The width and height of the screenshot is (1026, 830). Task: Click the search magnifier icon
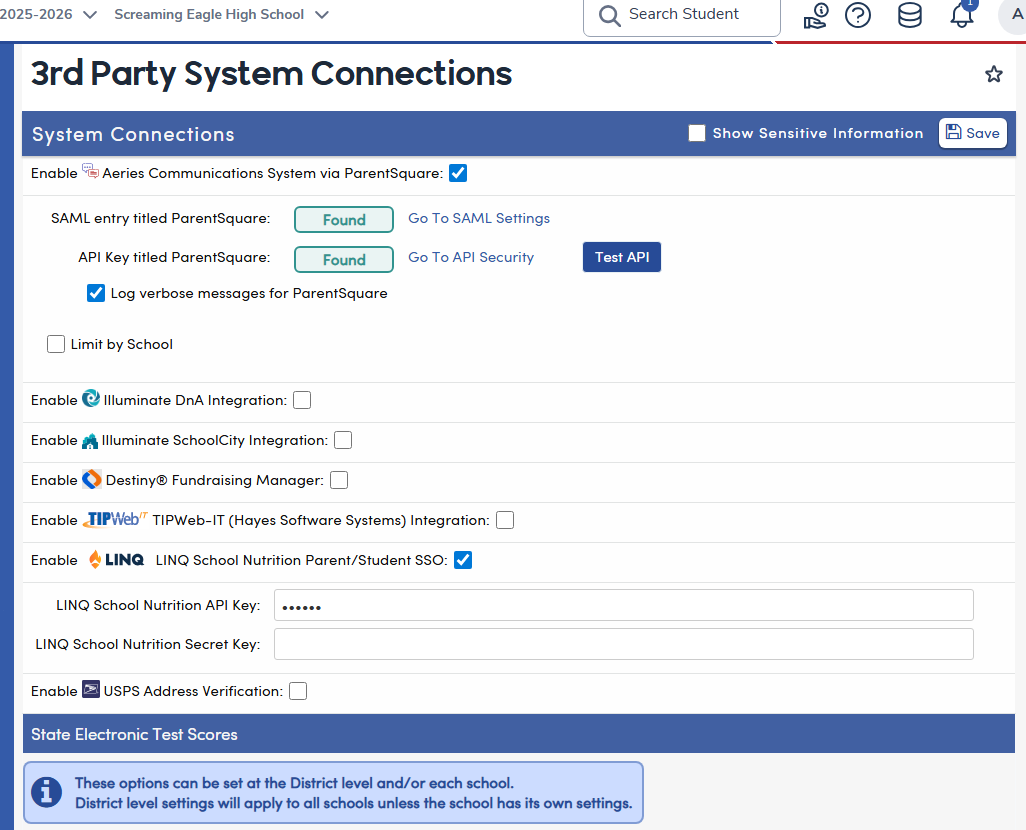[x=609, y=16]
